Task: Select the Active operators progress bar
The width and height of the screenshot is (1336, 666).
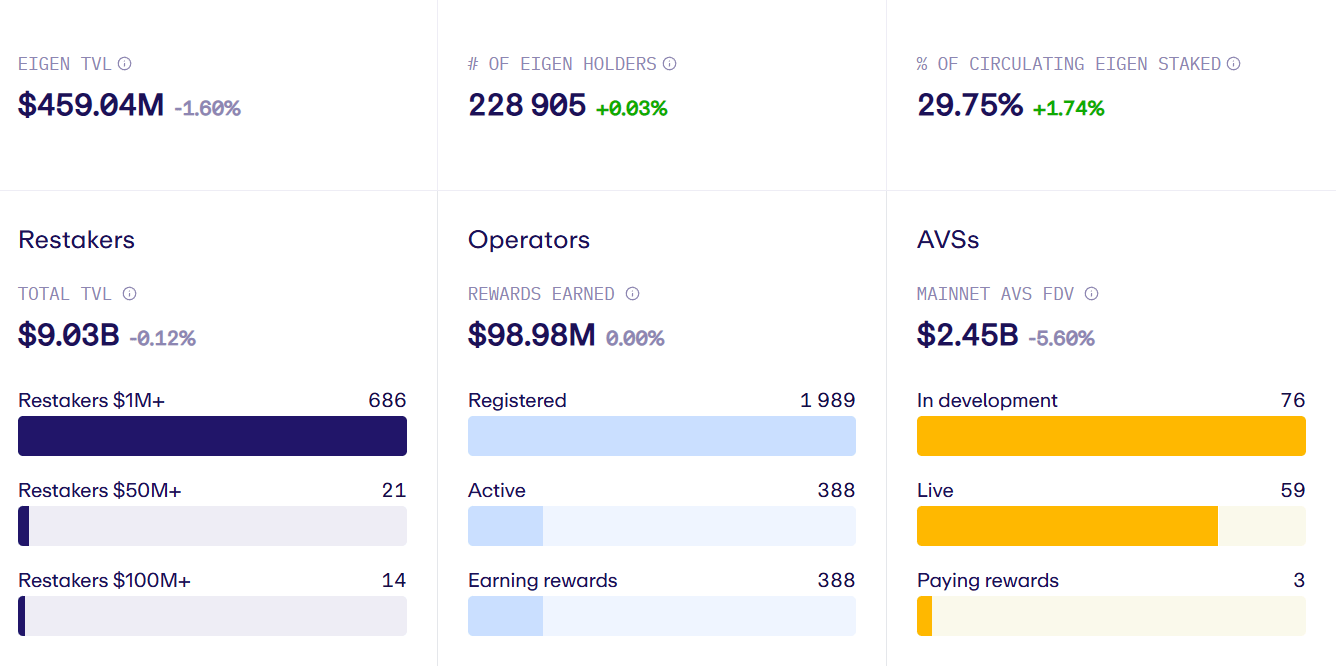Action: tap(662, 526)
